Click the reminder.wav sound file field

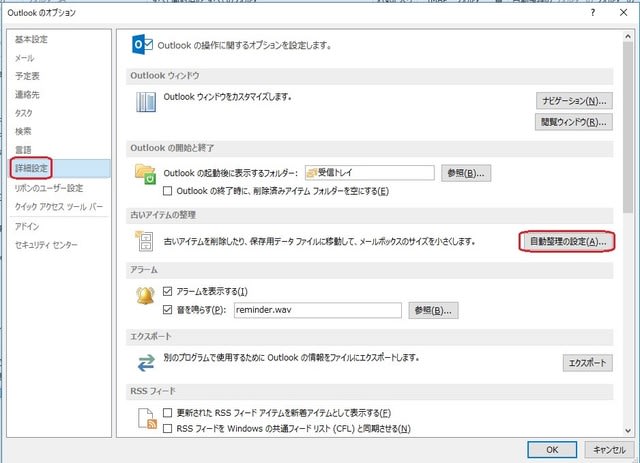318,310
